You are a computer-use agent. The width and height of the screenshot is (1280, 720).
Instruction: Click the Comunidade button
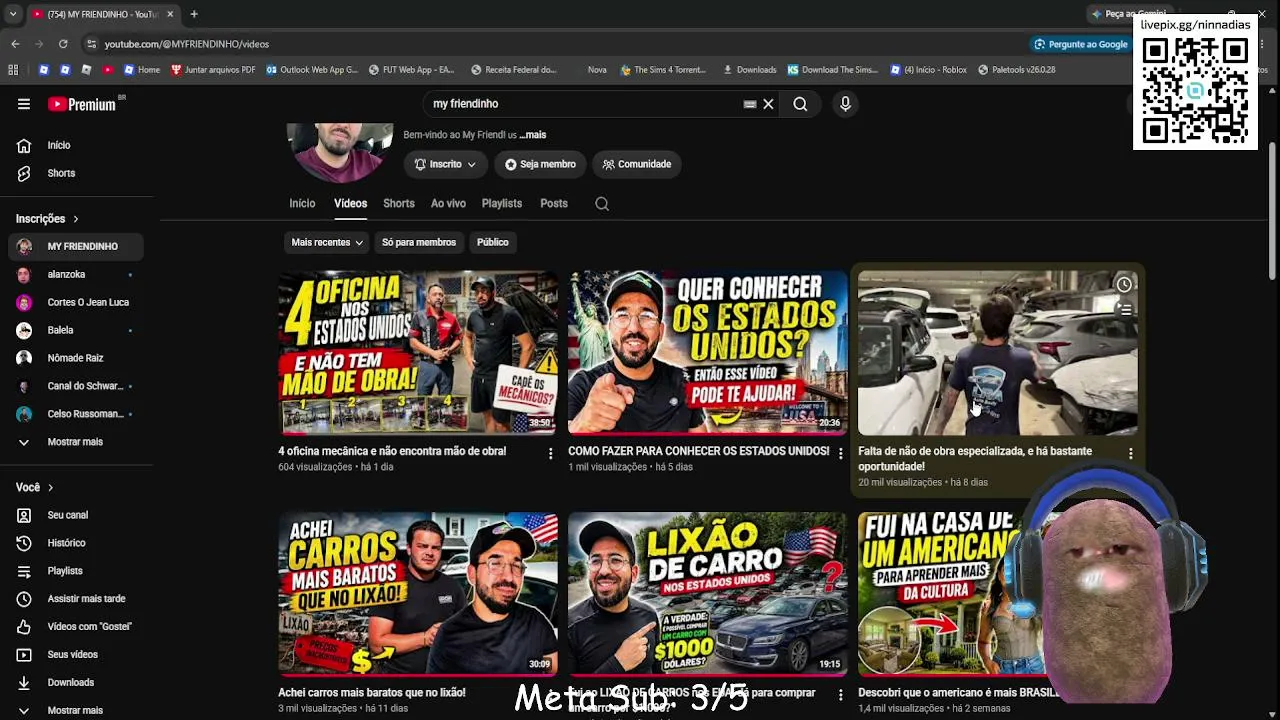[x=637, y=164]
